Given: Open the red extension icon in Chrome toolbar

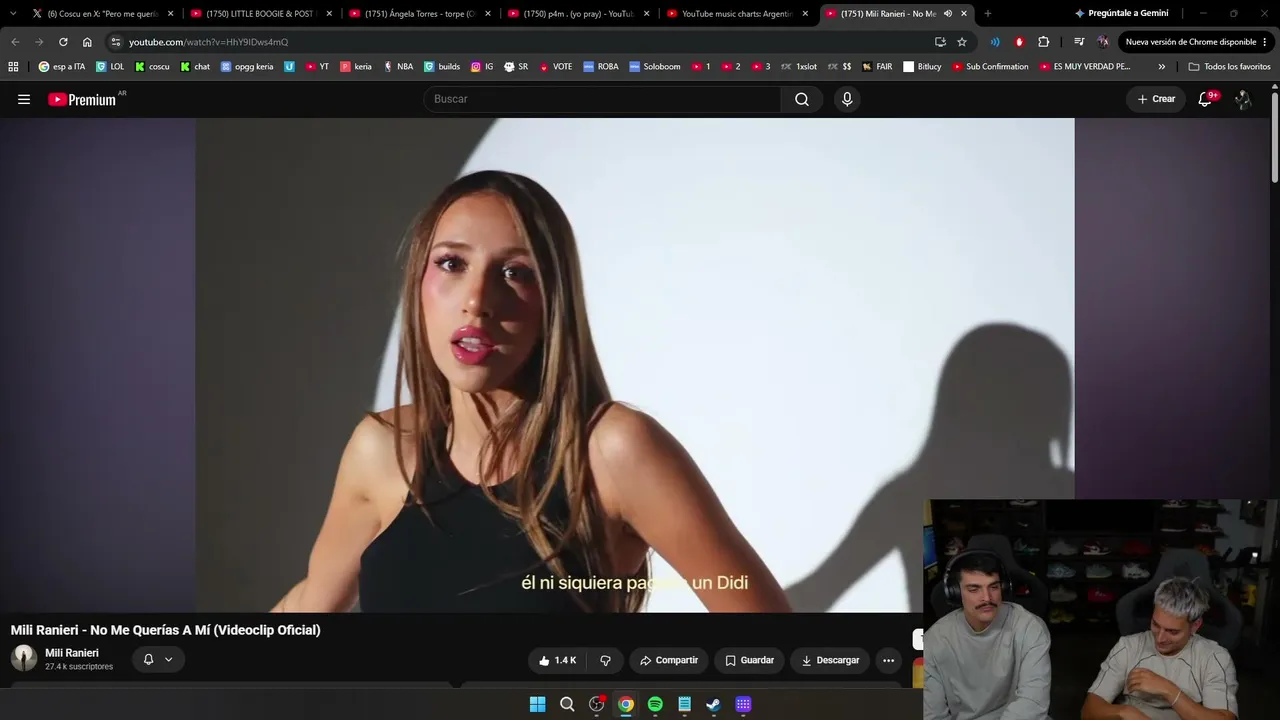Looking at the screenshot, I should pos(1019,42).
